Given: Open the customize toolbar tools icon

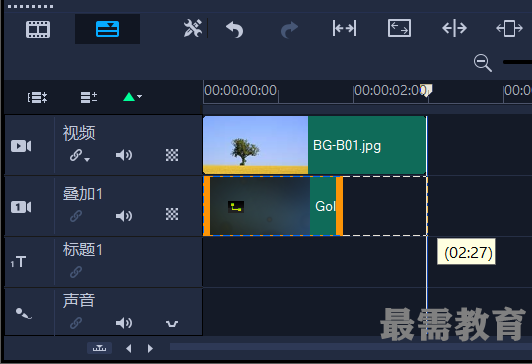Looking at the screenshot, I should click(193, 28).
